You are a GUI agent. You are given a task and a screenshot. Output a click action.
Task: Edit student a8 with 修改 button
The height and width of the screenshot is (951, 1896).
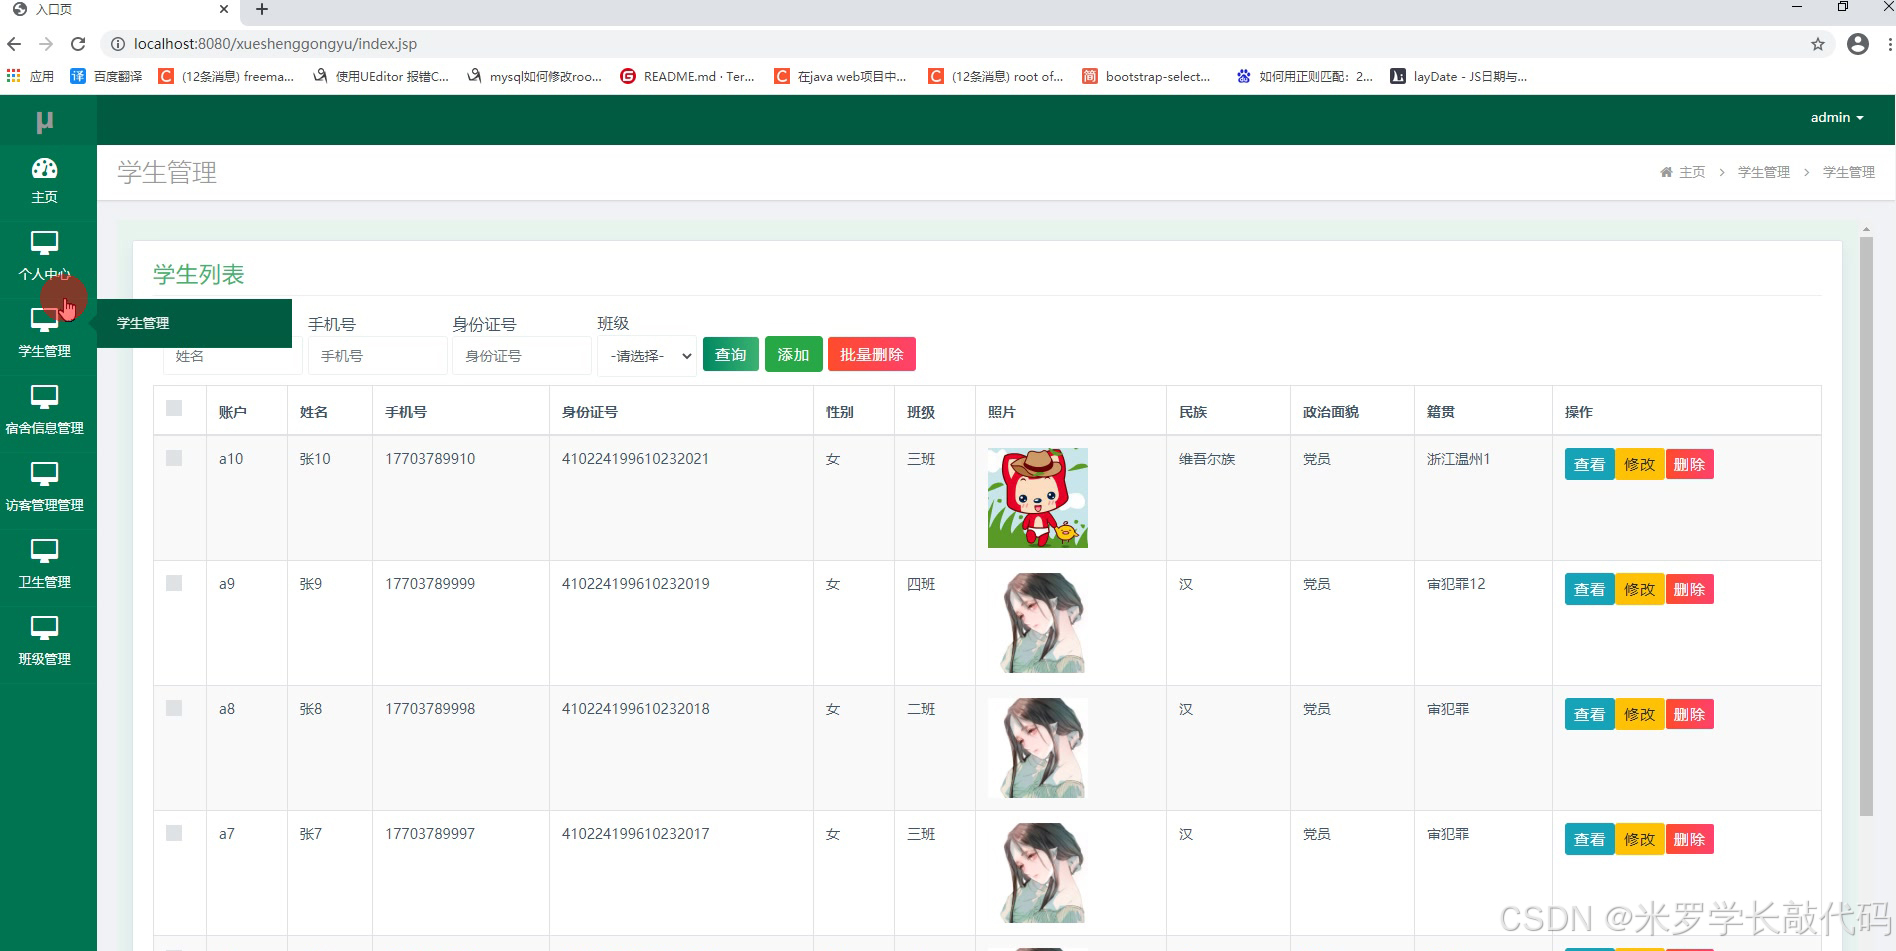1639,714
